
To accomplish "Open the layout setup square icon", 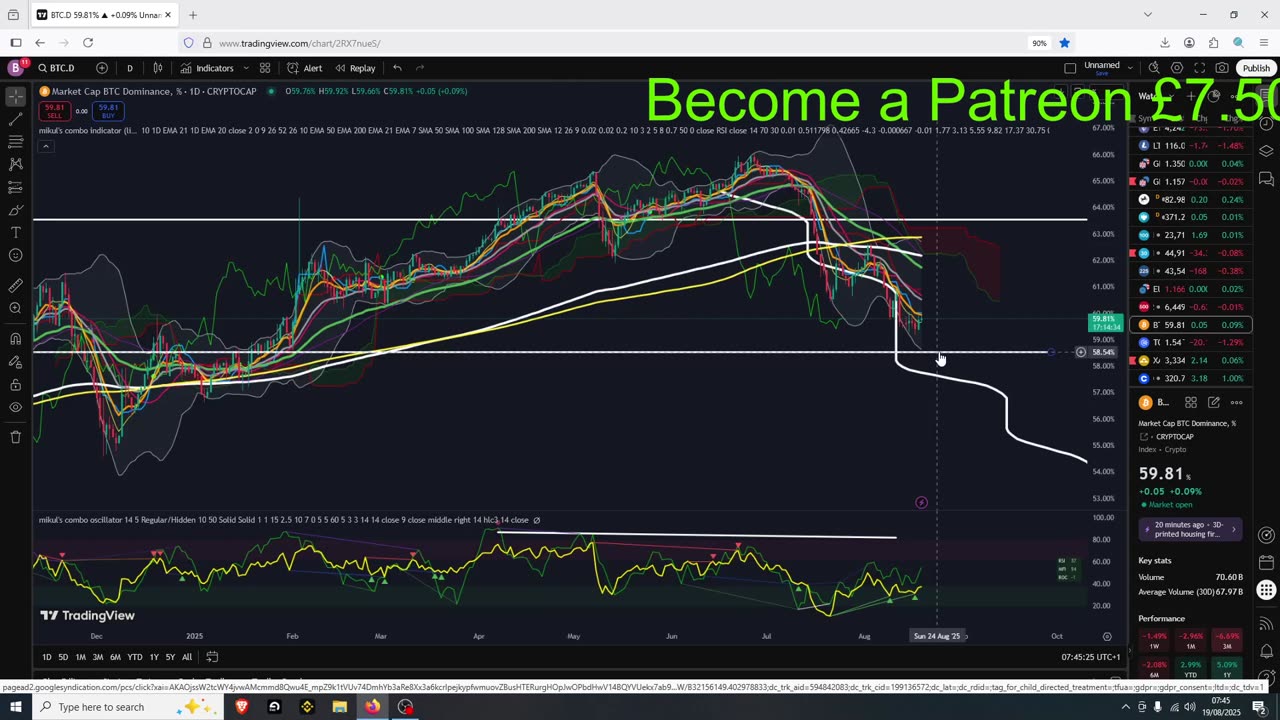I will click(1070, 68).
